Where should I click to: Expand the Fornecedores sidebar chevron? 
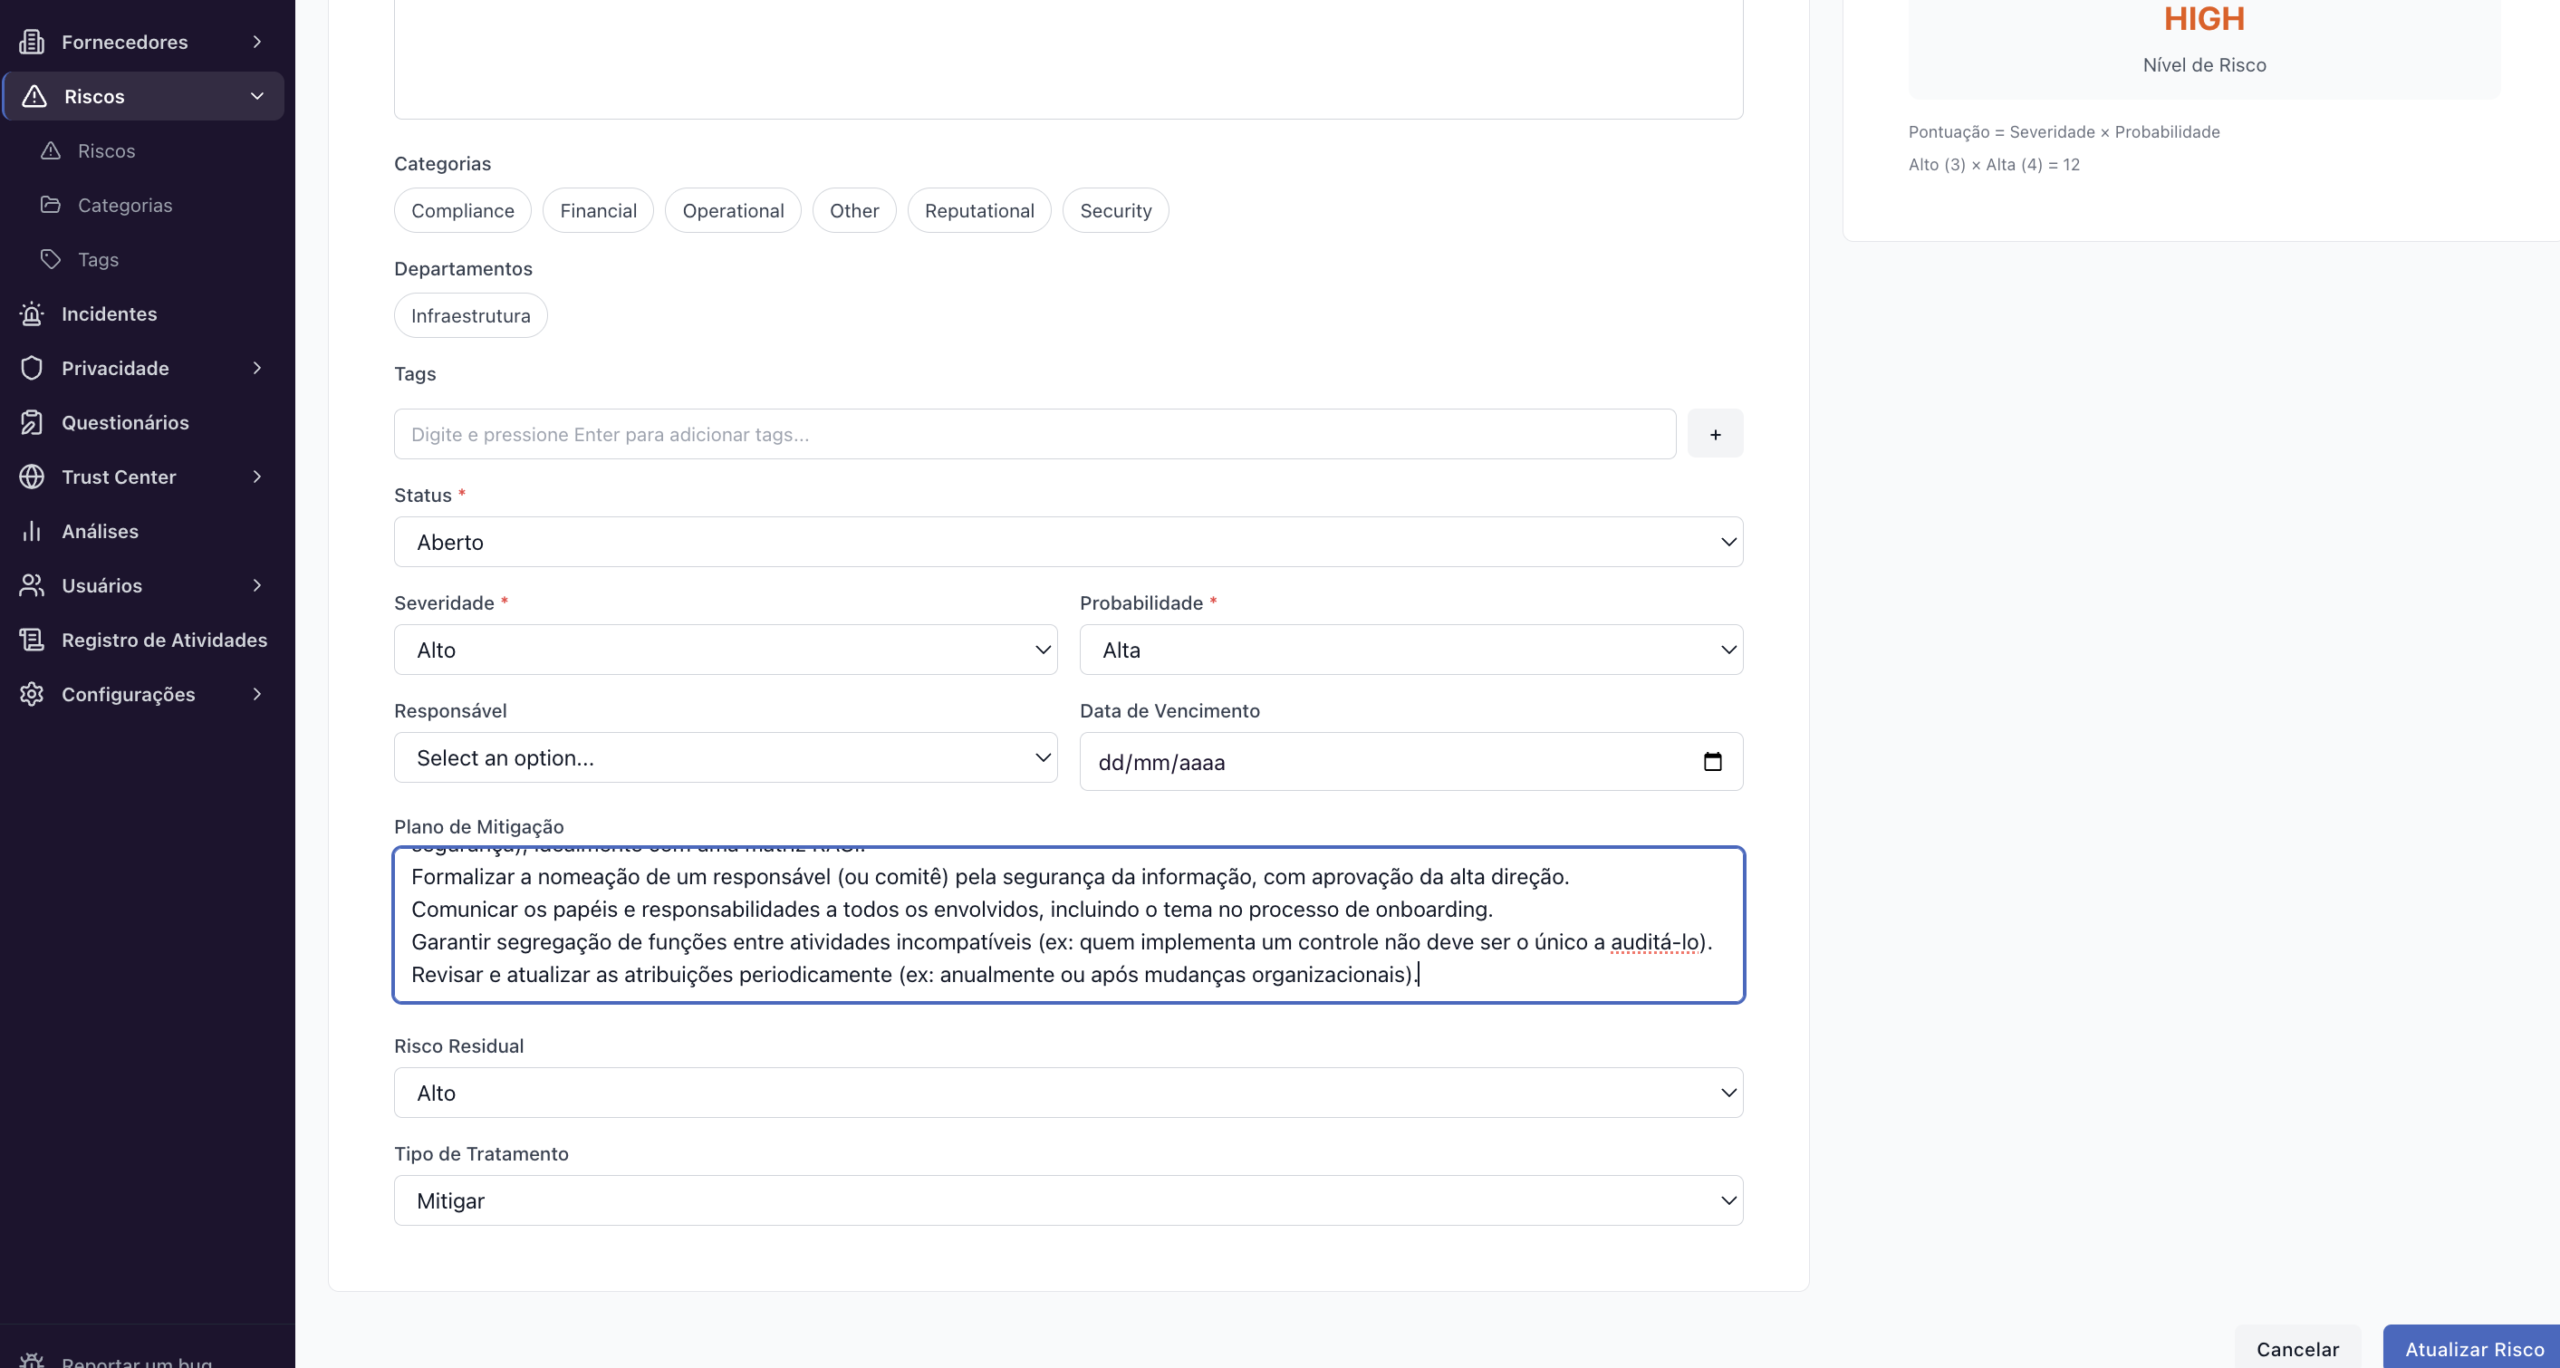coord(257,42)
